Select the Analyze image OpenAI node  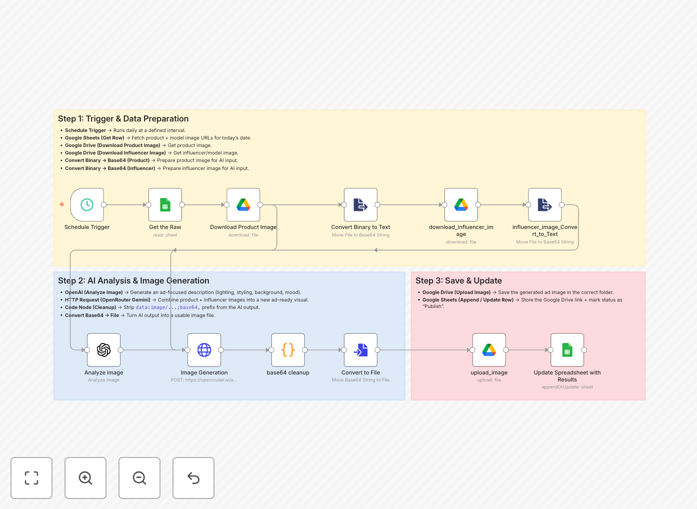click(104, 350)
